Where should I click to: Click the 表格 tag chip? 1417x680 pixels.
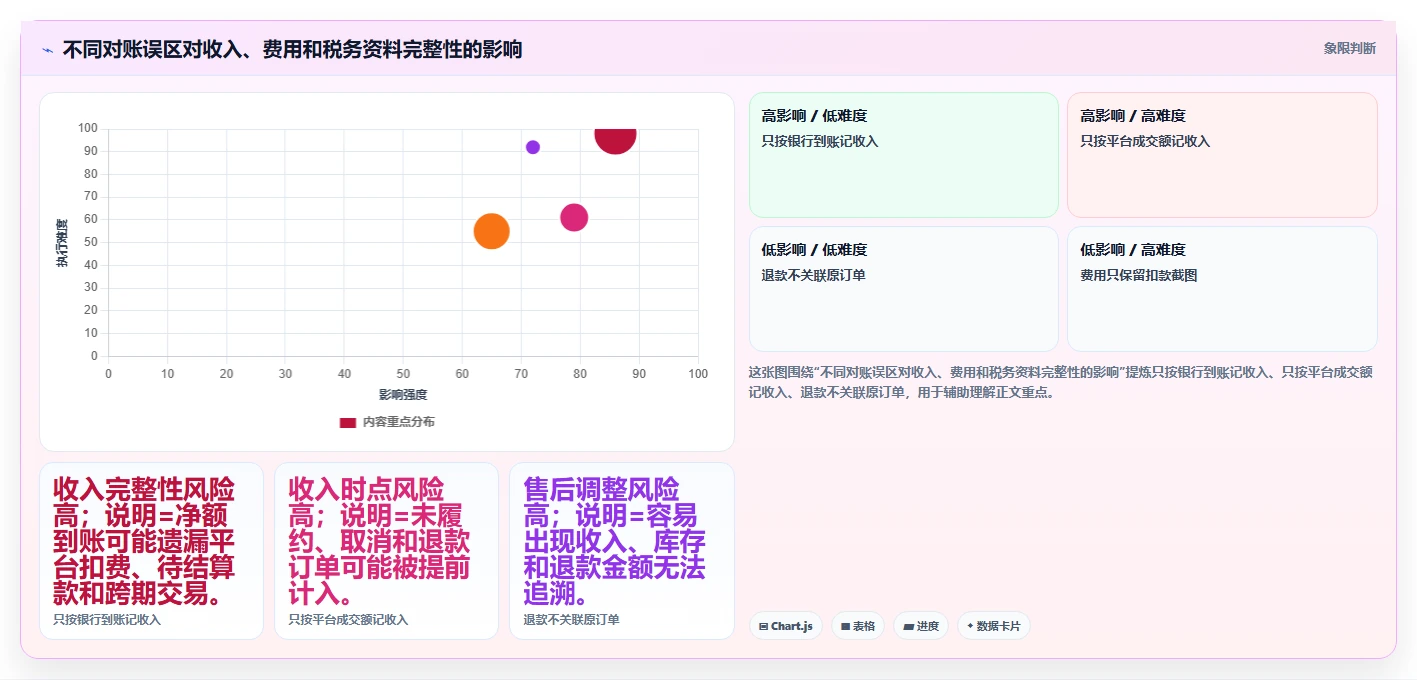[x=858, y=626]
